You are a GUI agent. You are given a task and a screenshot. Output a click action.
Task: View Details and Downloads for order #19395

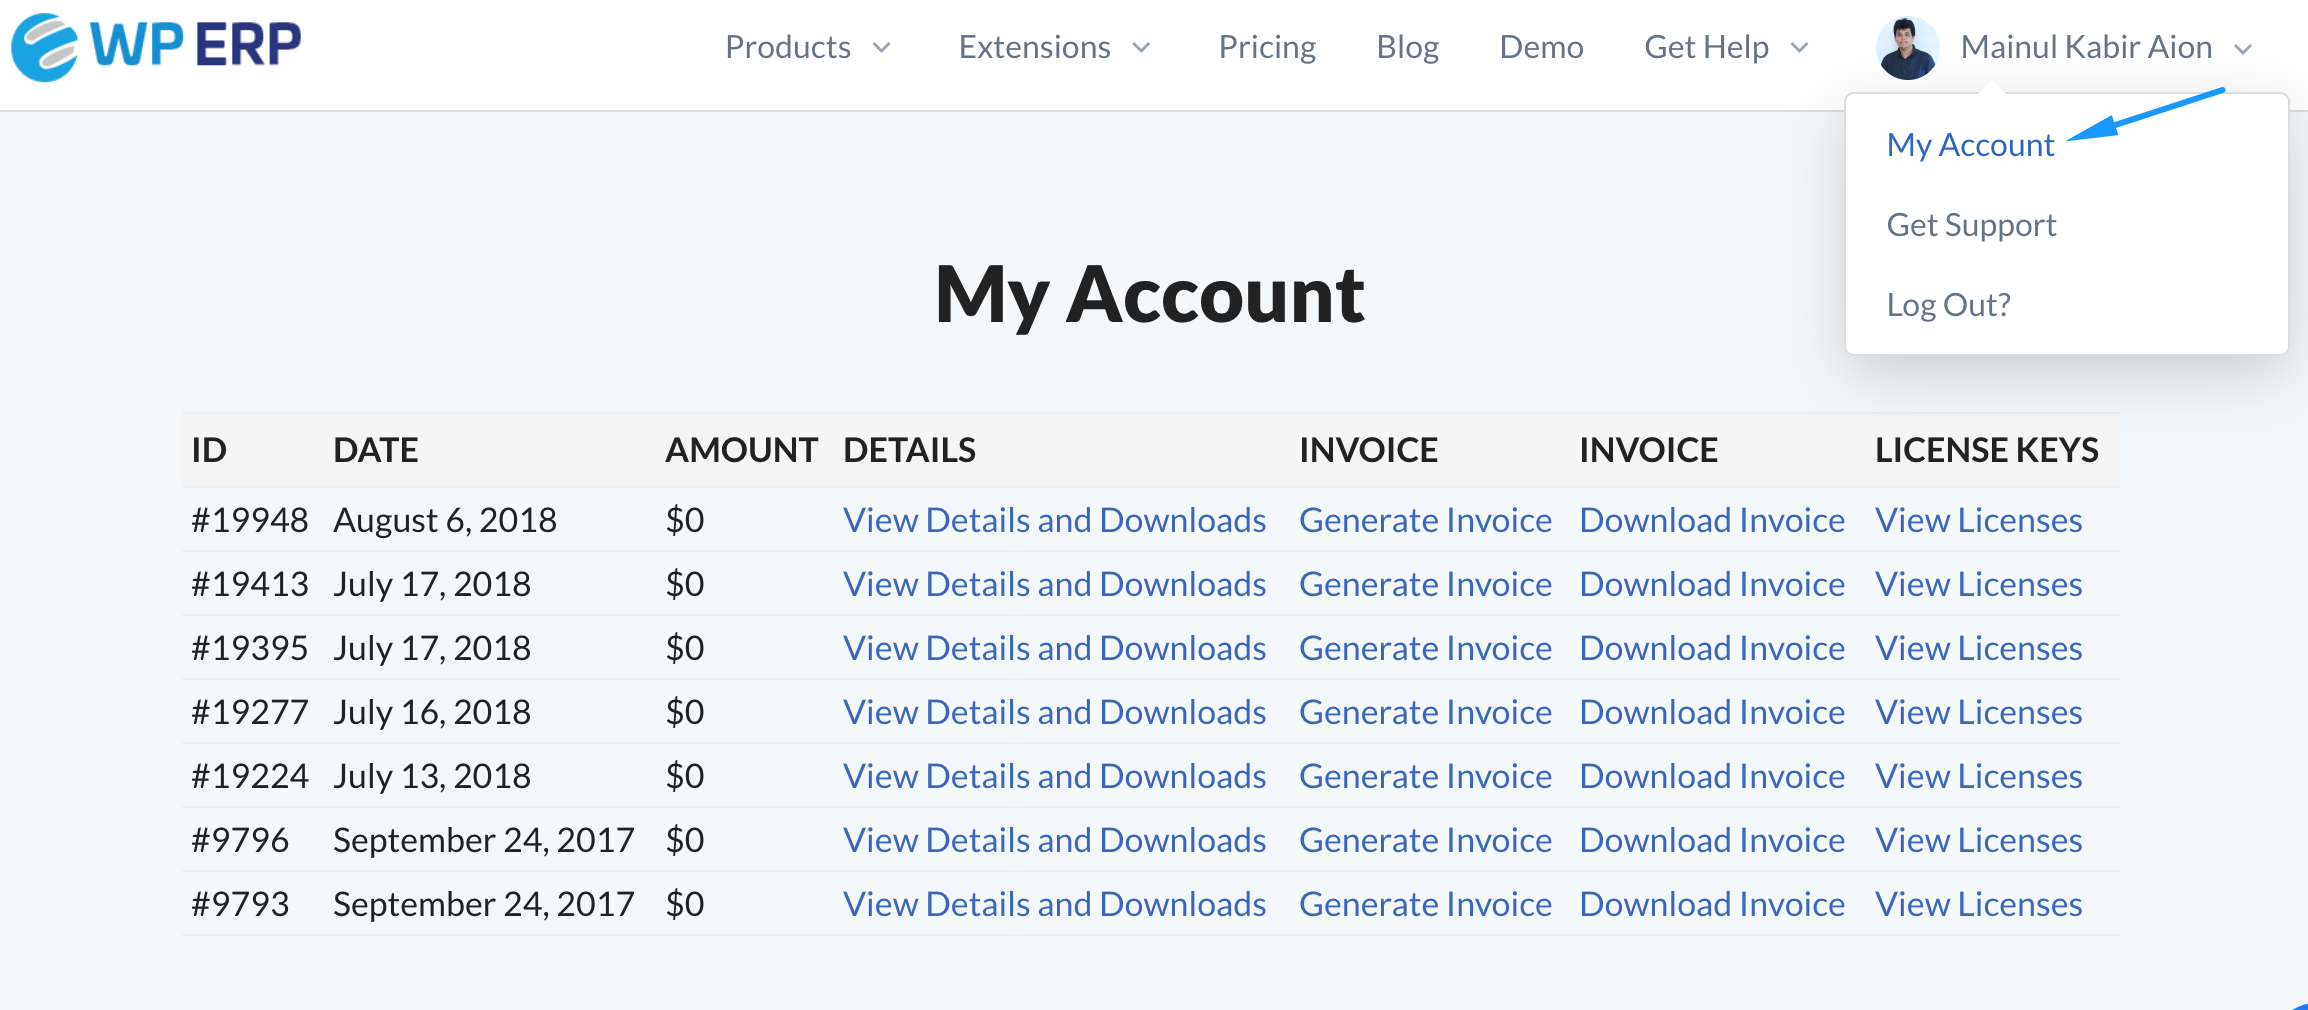1054,648
